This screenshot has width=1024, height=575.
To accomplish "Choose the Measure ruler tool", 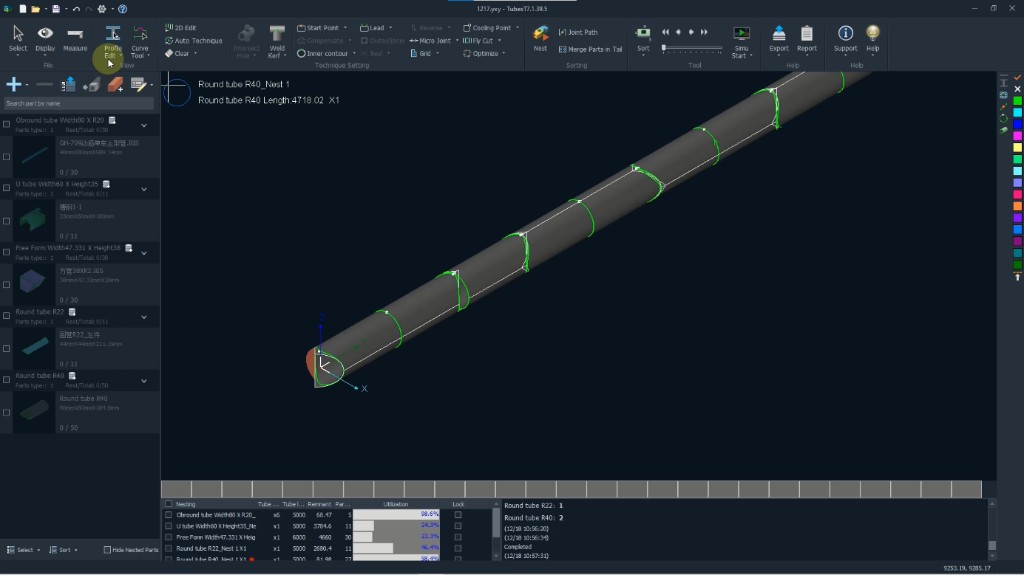I will (75, 39).
